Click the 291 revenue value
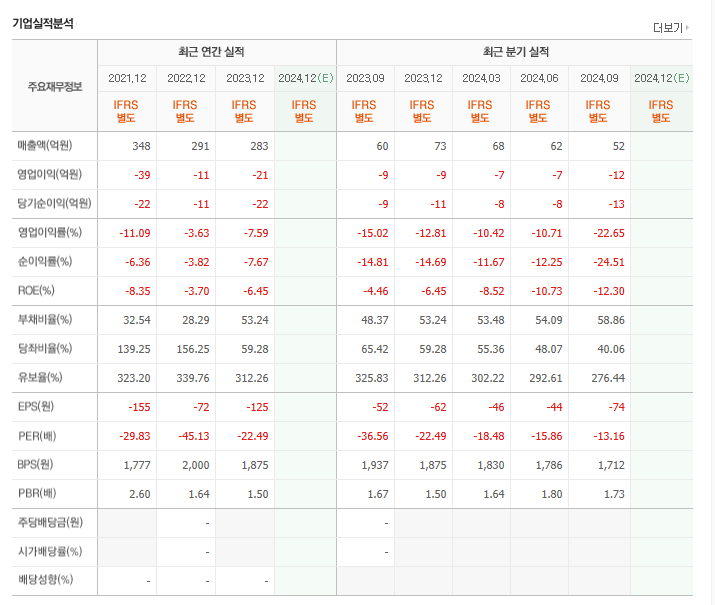 [201, 146]
